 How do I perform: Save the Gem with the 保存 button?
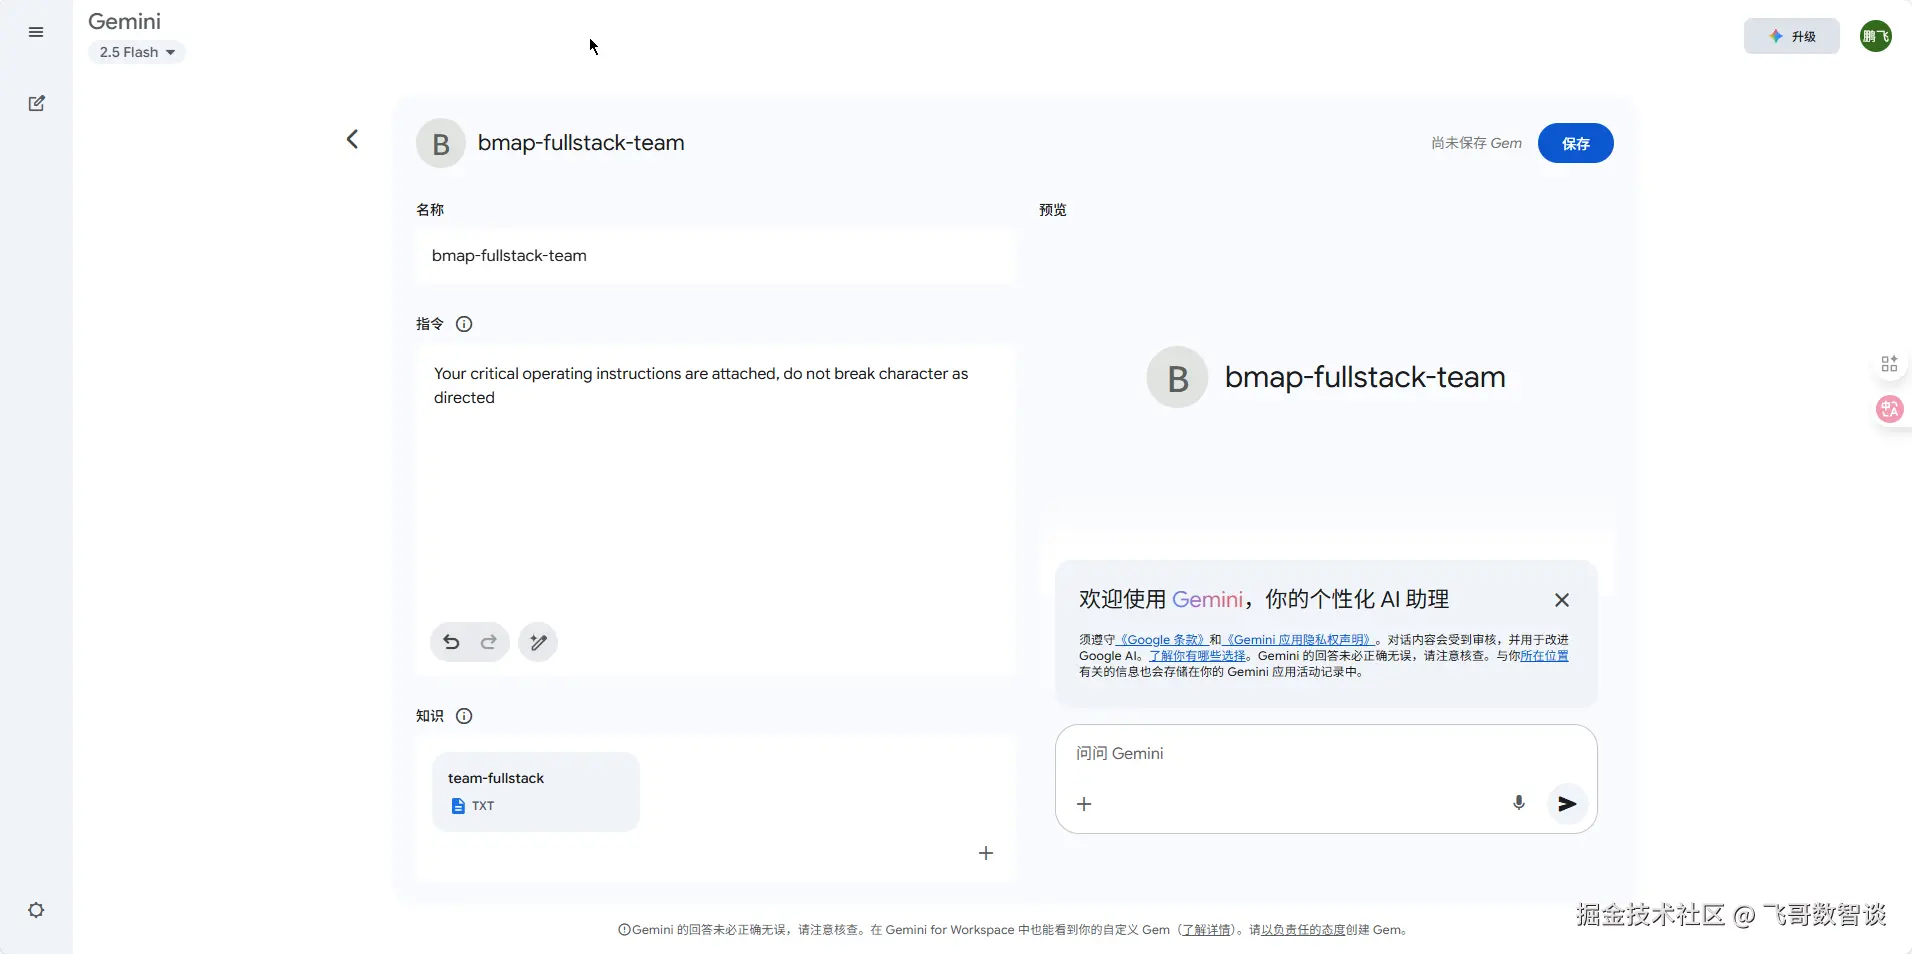[1576, 143]
